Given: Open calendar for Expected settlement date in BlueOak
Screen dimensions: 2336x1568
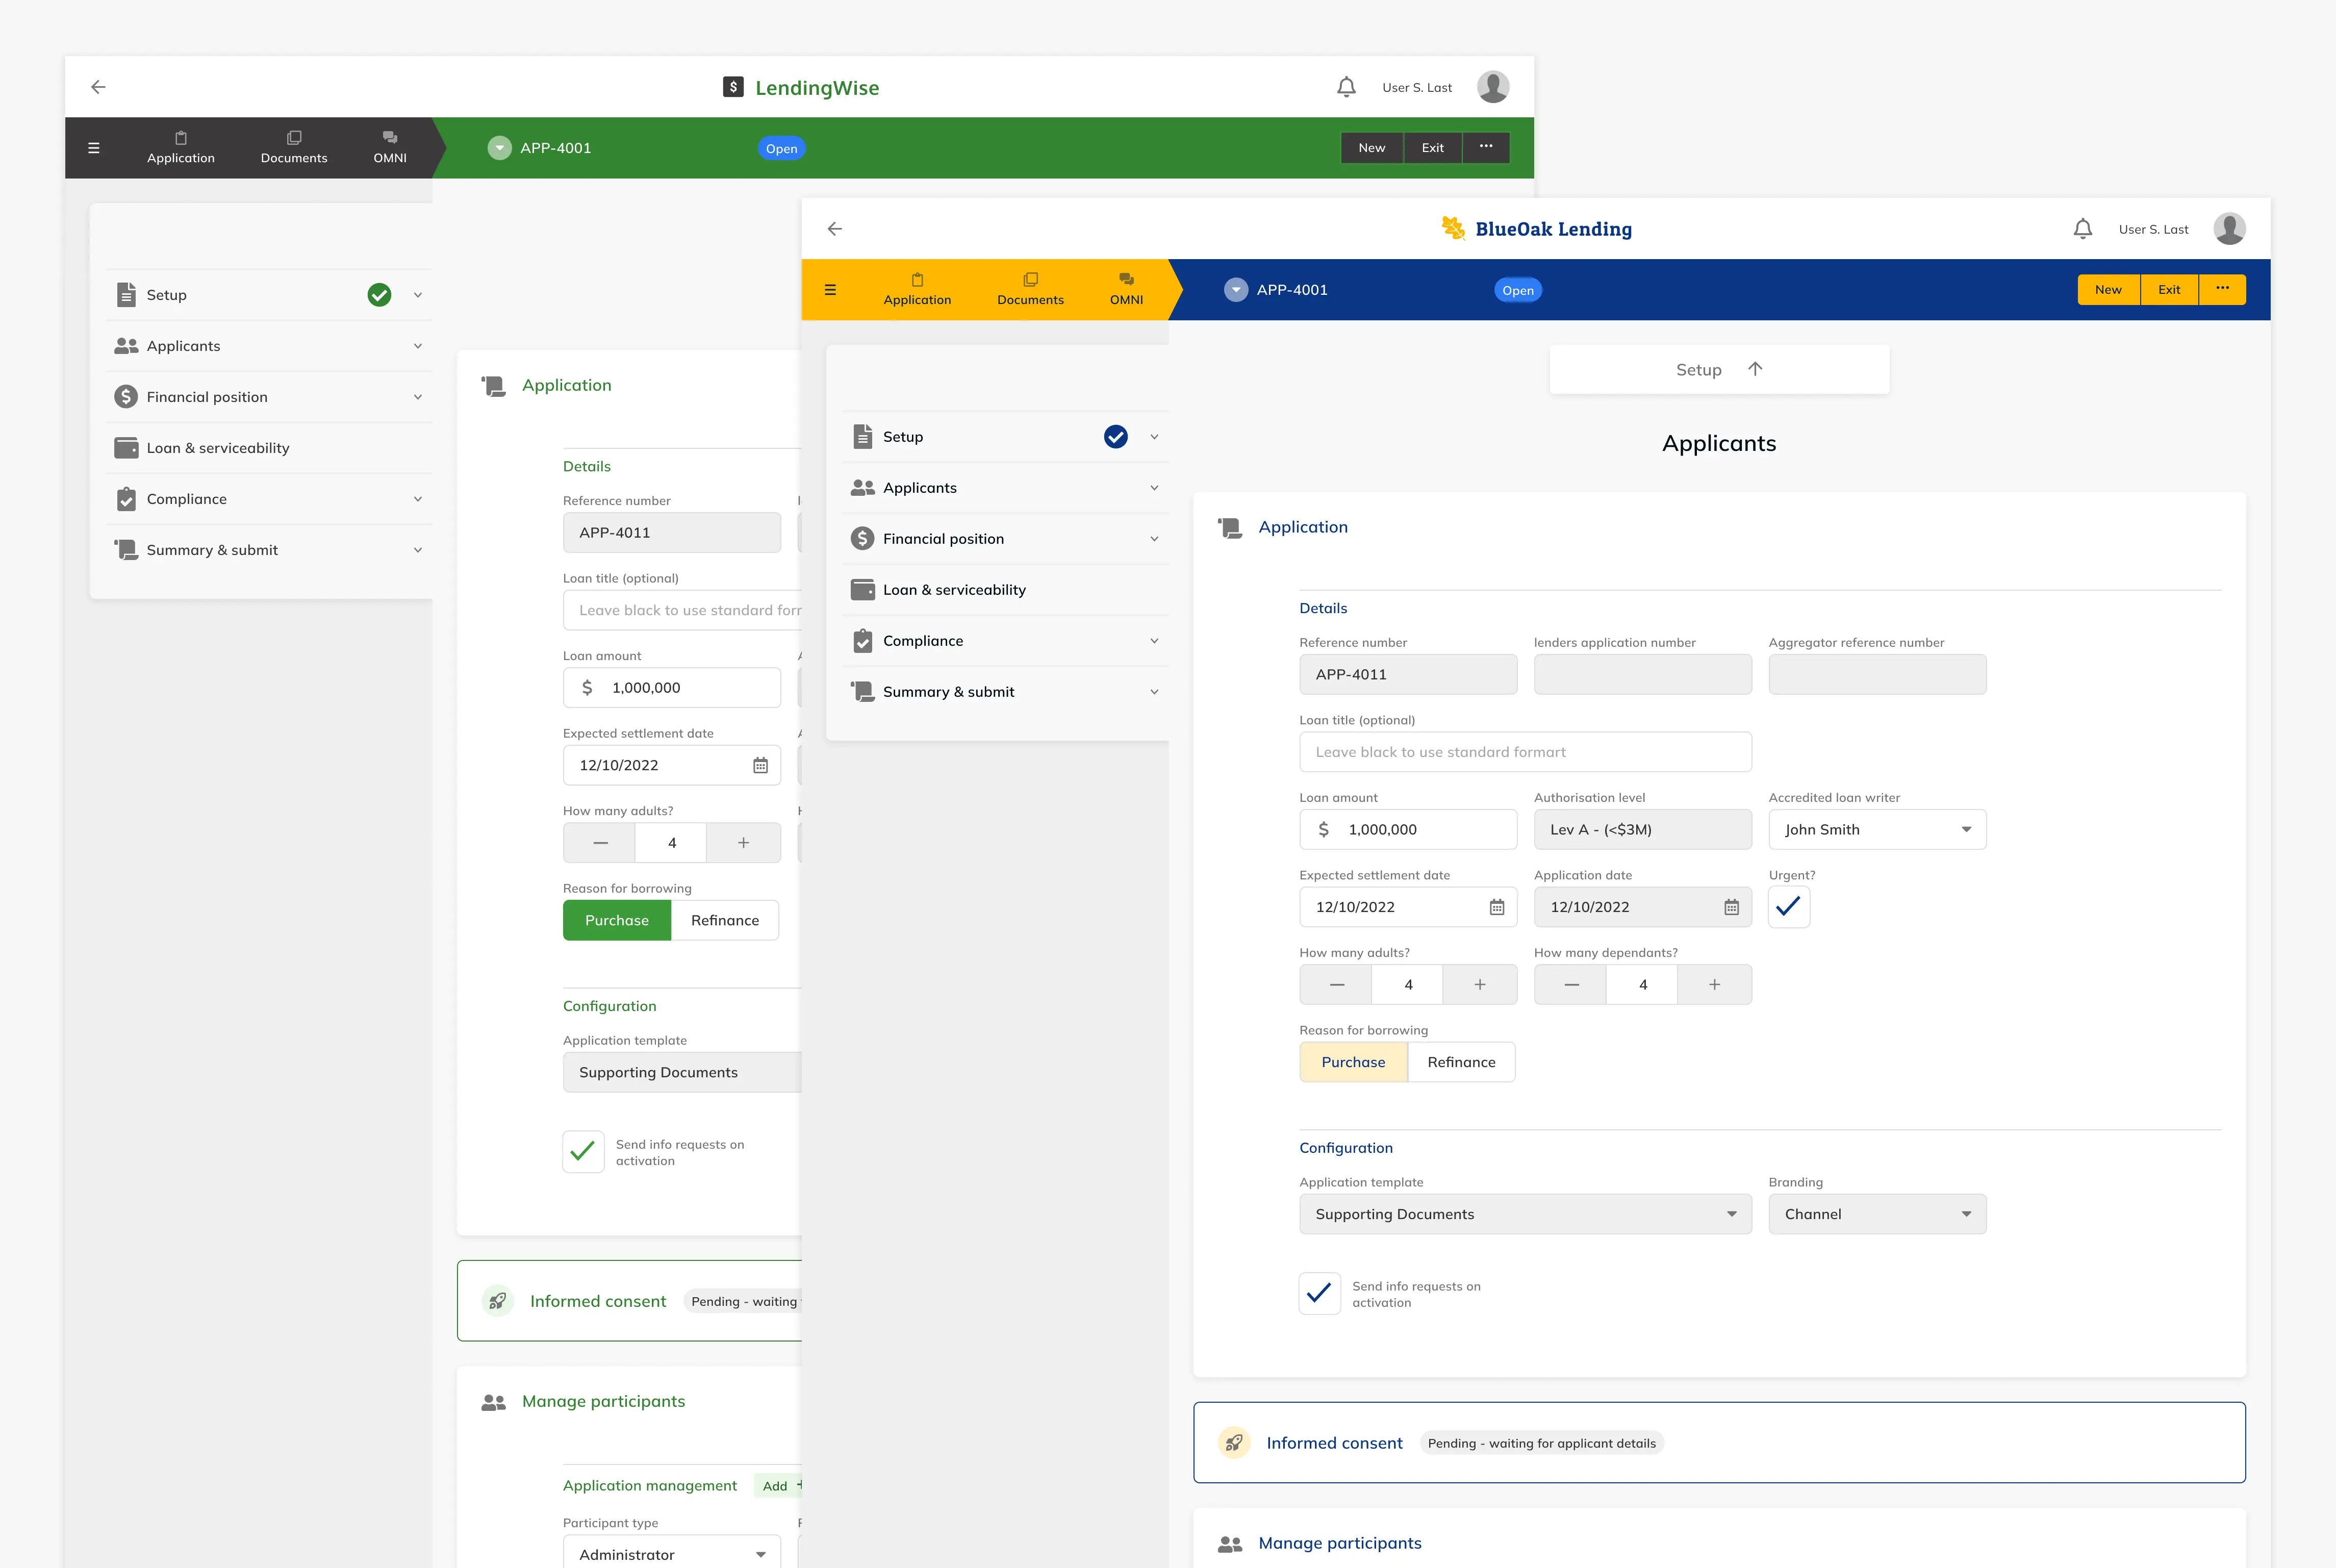Looking at the screenshot, I should point(1497,907).
